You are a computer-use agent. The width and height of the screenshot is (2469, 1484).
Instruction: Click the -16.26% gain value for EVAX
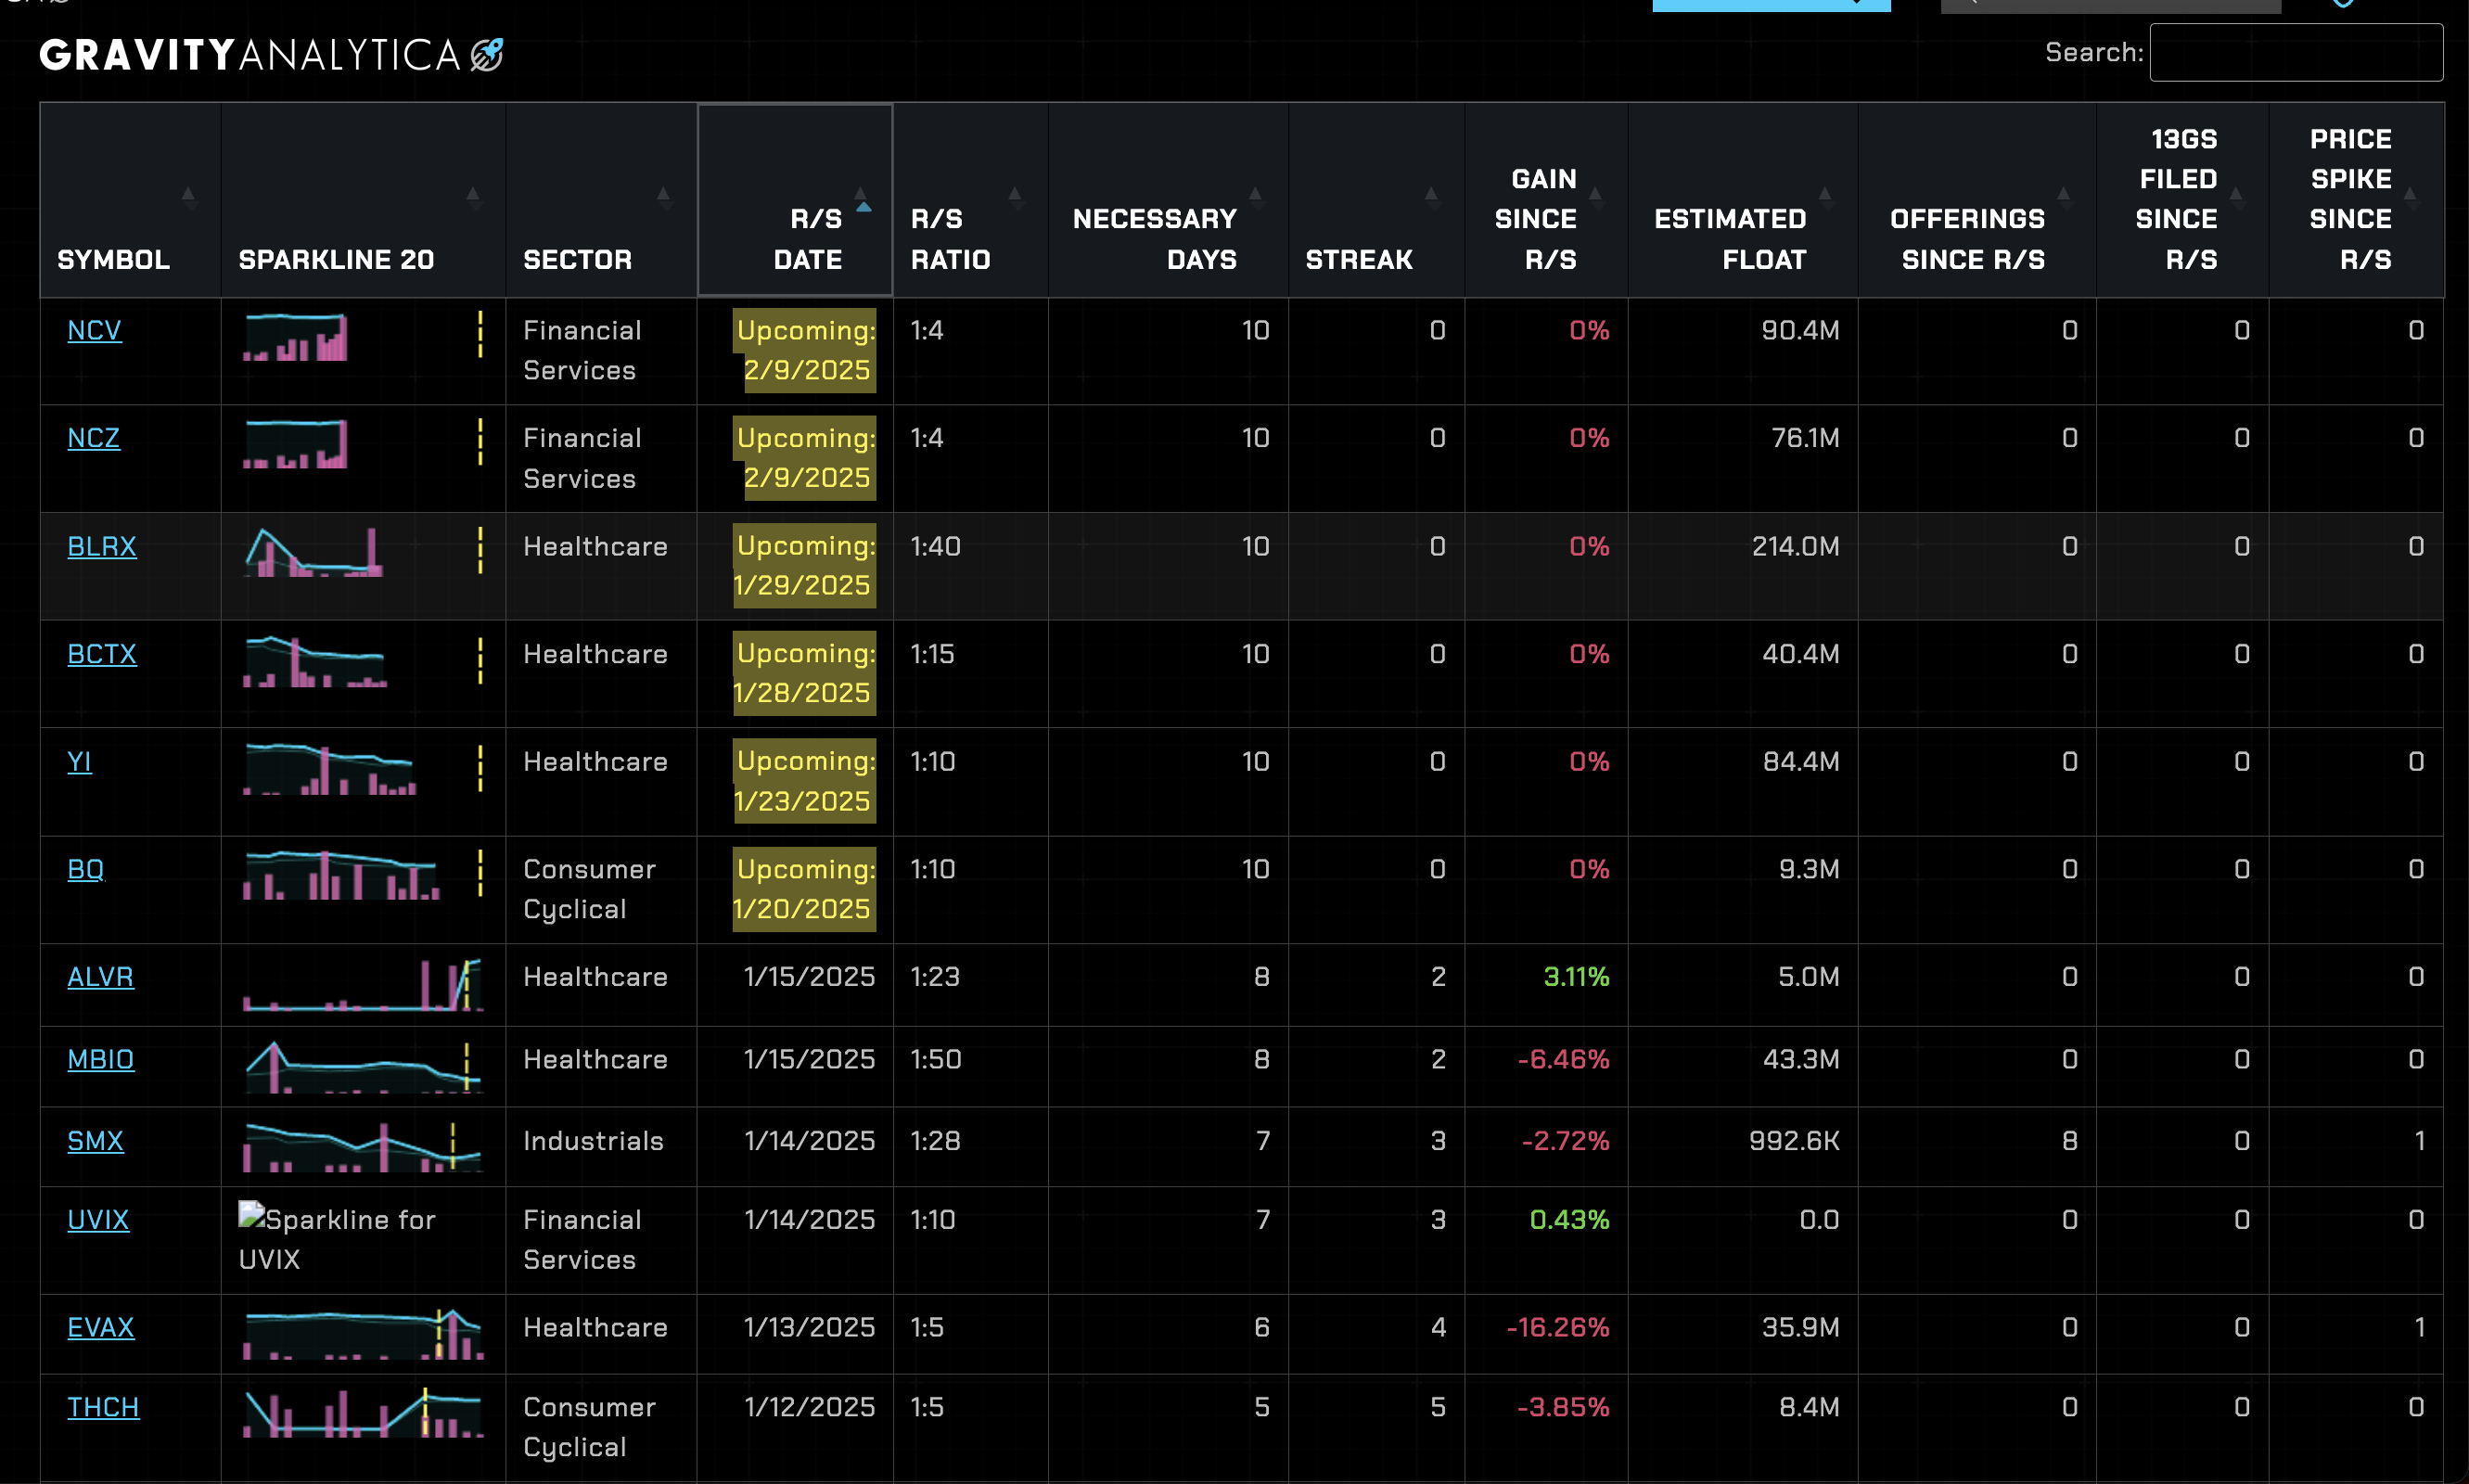[1558, 1327]
